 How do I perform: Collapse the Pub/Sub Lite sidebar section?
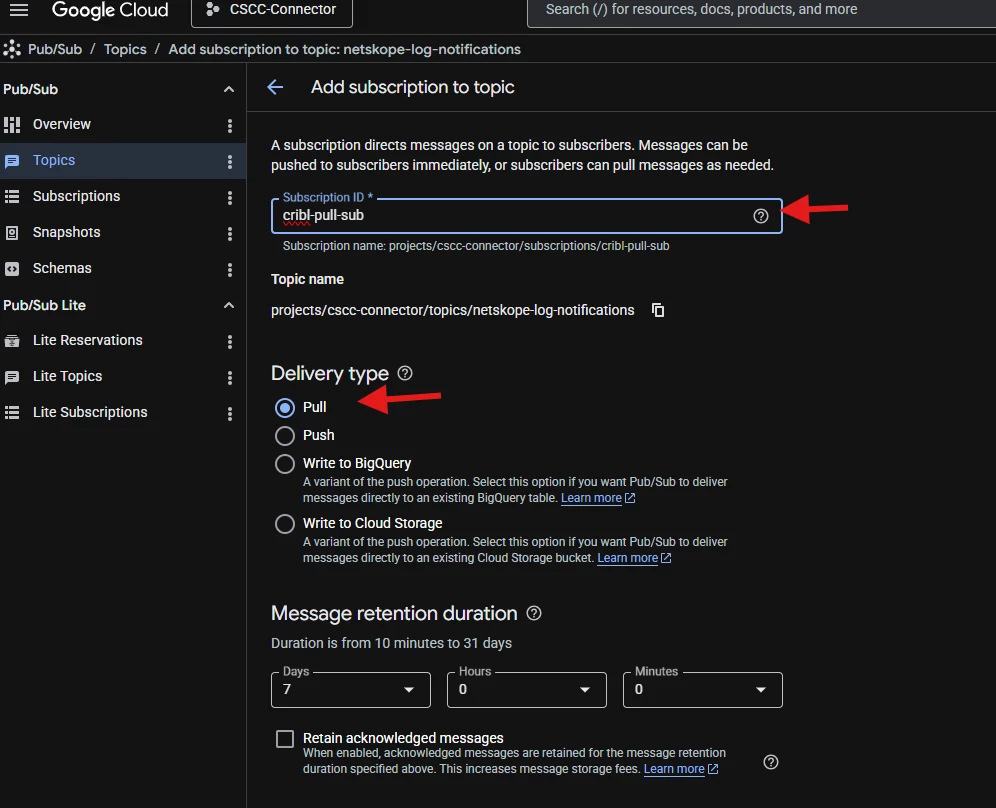tap(229, 306)
